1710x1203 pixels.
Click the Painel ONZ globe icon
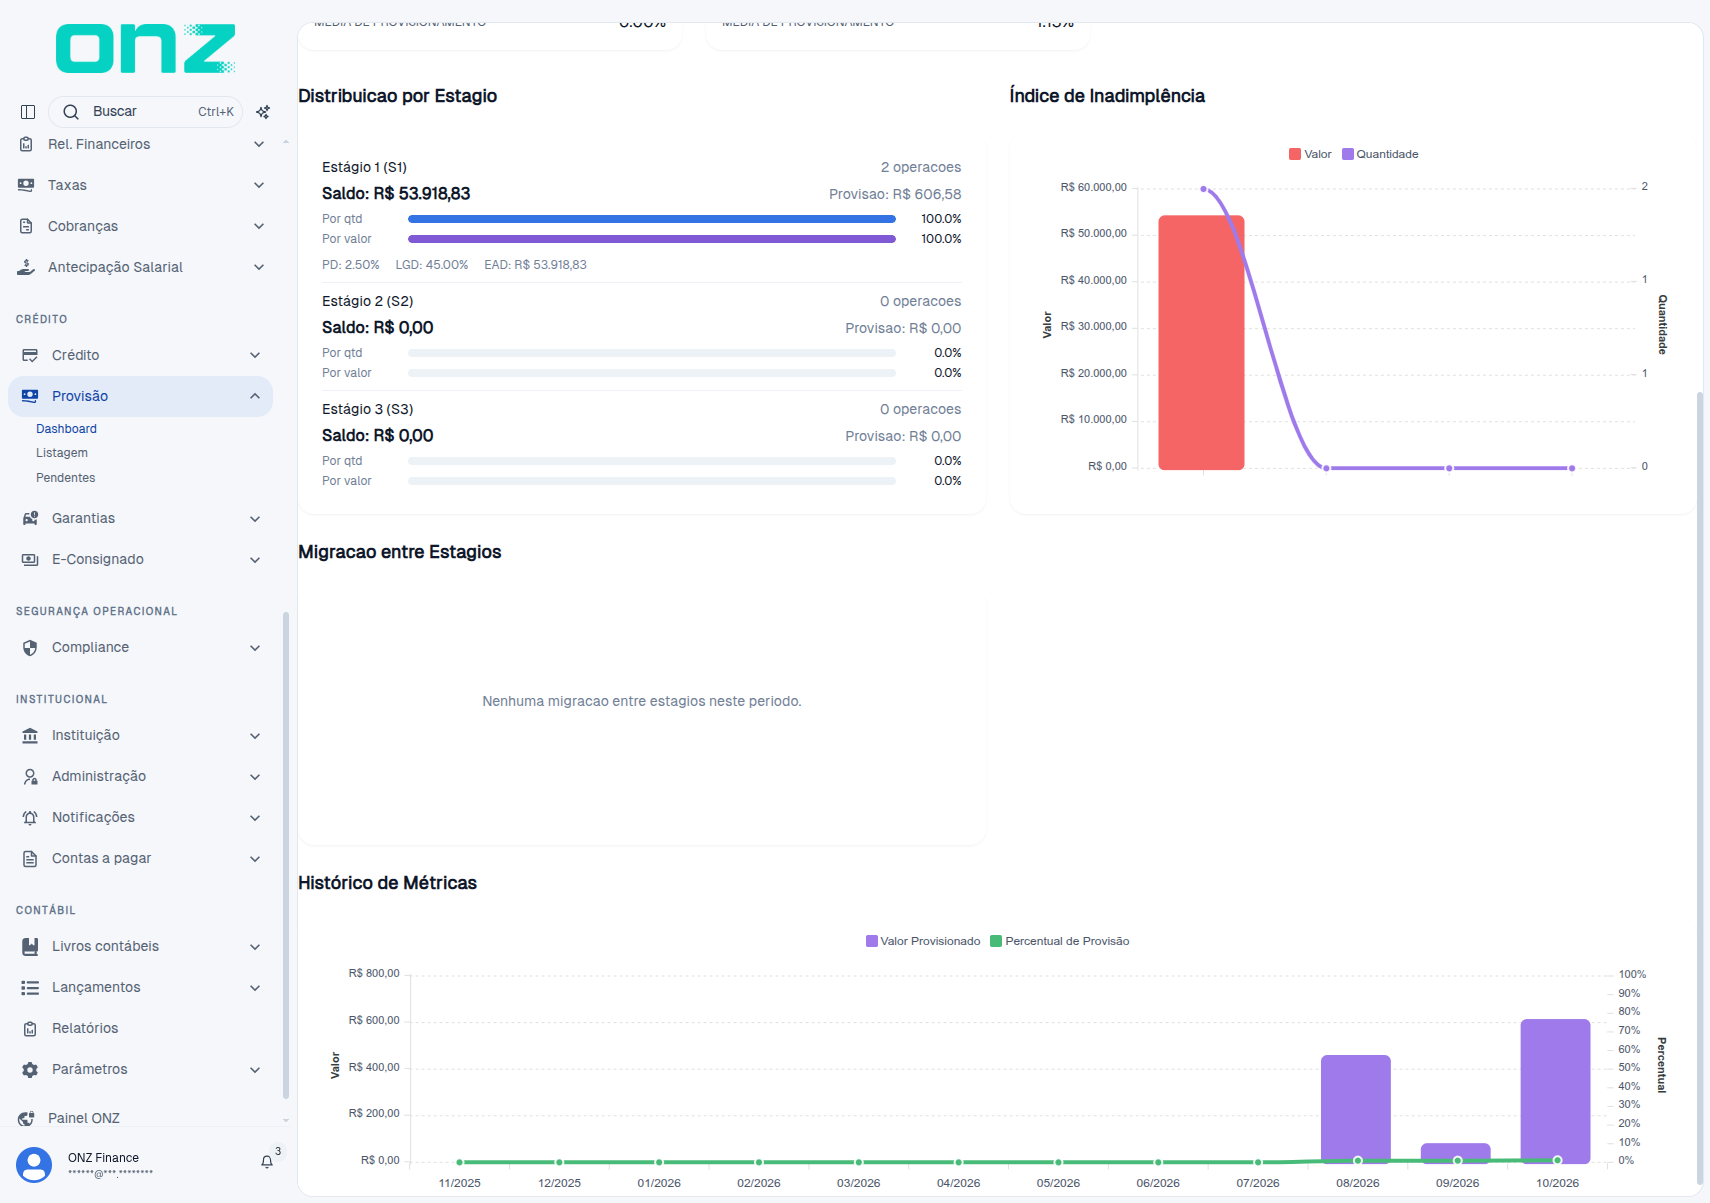click(x=26, y=1118)
